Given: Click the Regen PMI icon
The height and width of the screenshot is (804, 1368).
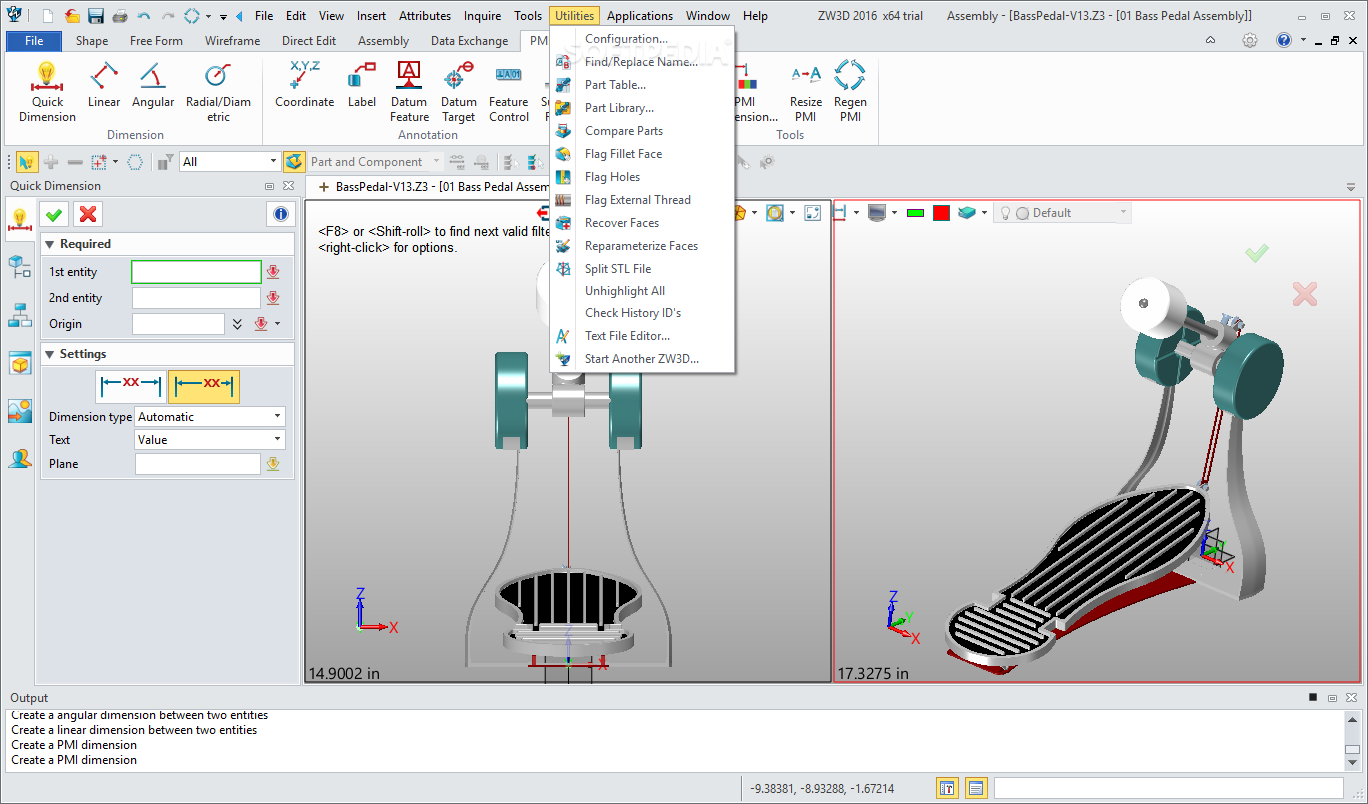Looking at the screenshot, I should (849, 91).
